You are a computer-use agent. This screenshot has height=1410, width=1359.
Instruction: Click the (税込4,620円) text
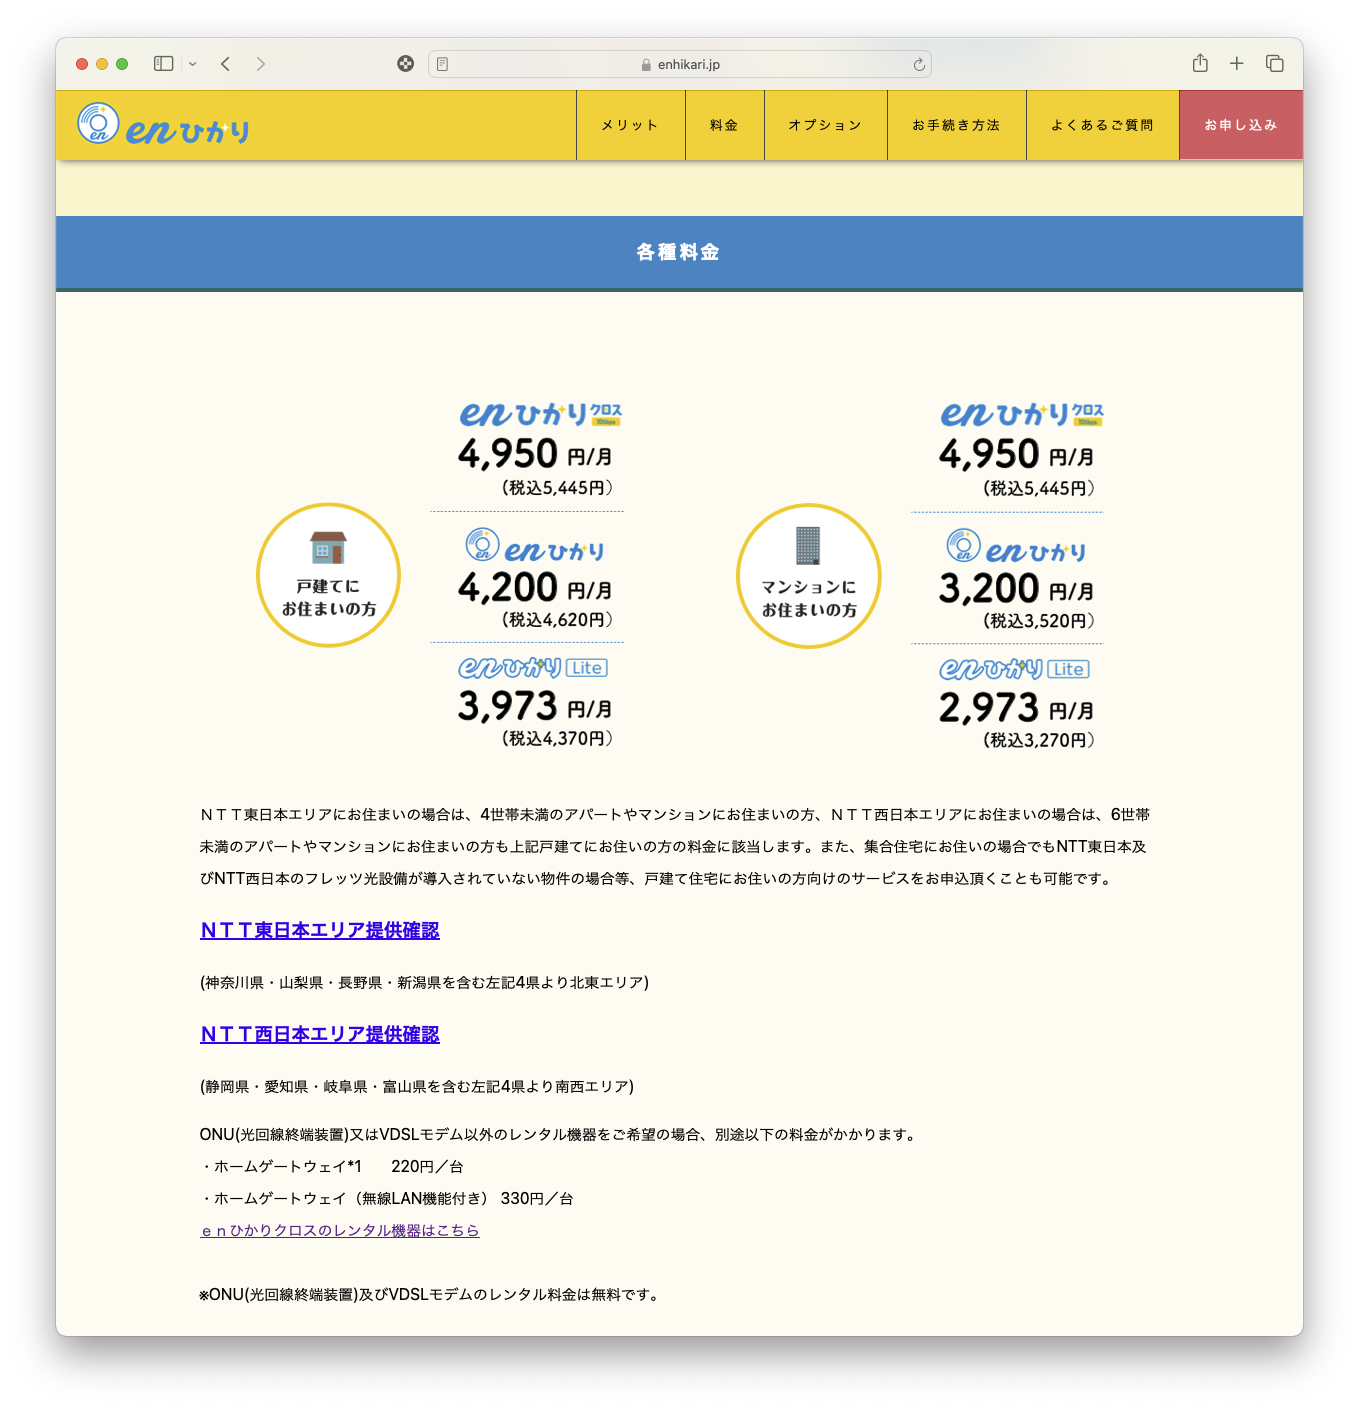click(x=557, y=620)
